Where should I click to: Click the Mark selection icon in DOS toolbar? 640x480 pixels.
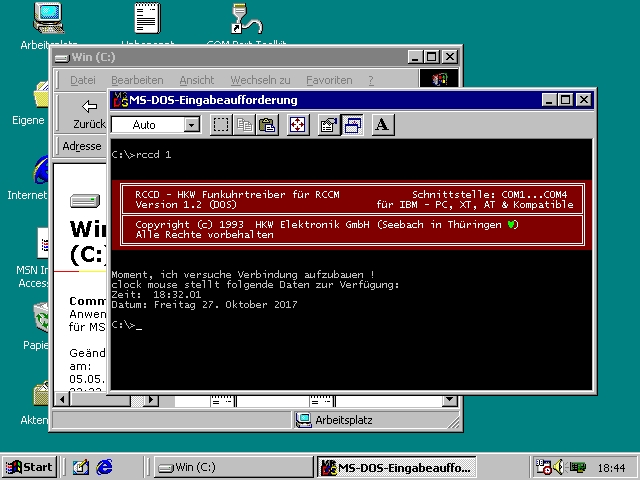tap(221, 125)
